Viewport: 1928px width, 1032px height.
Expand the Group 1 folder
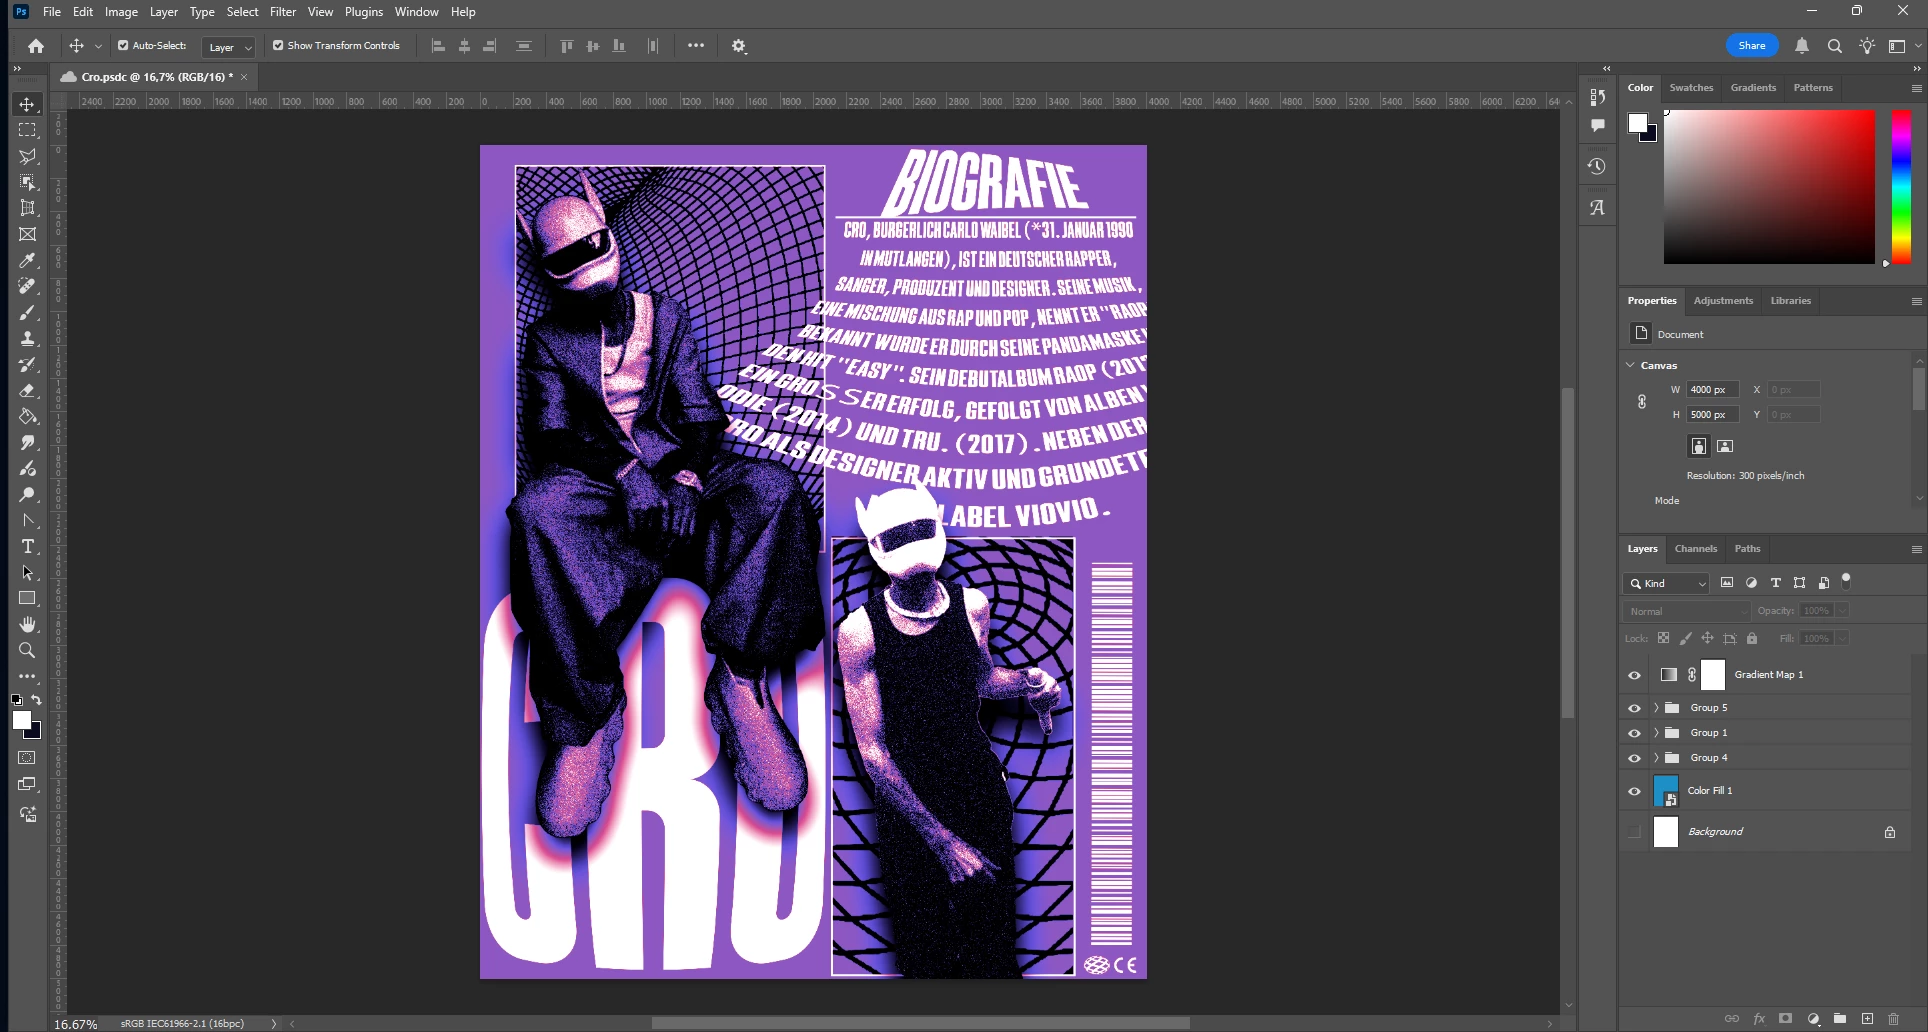point(1656,733)
